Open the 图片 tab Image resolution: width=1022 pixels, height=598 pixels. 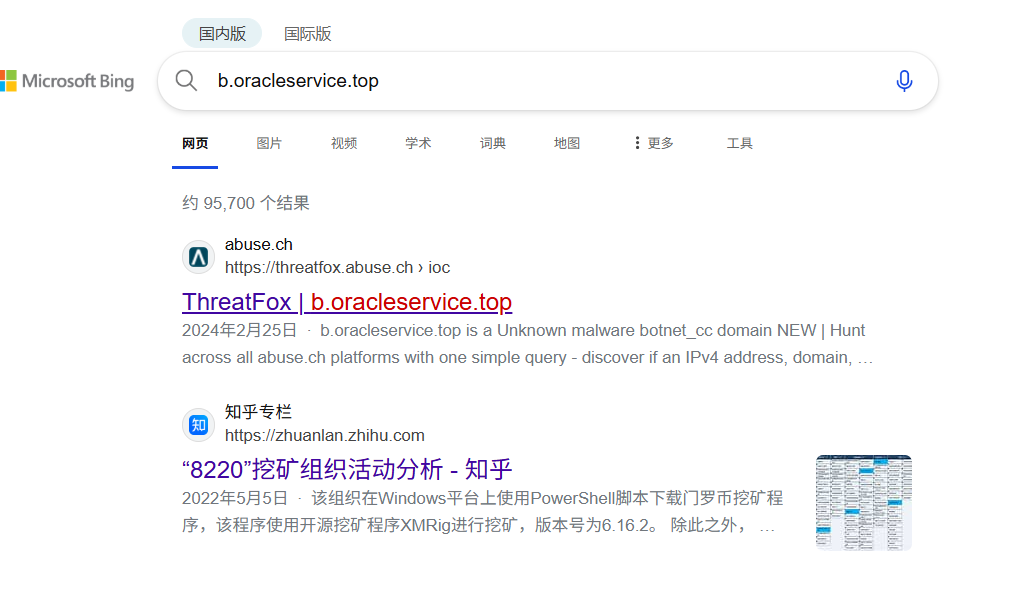point(269,143)
